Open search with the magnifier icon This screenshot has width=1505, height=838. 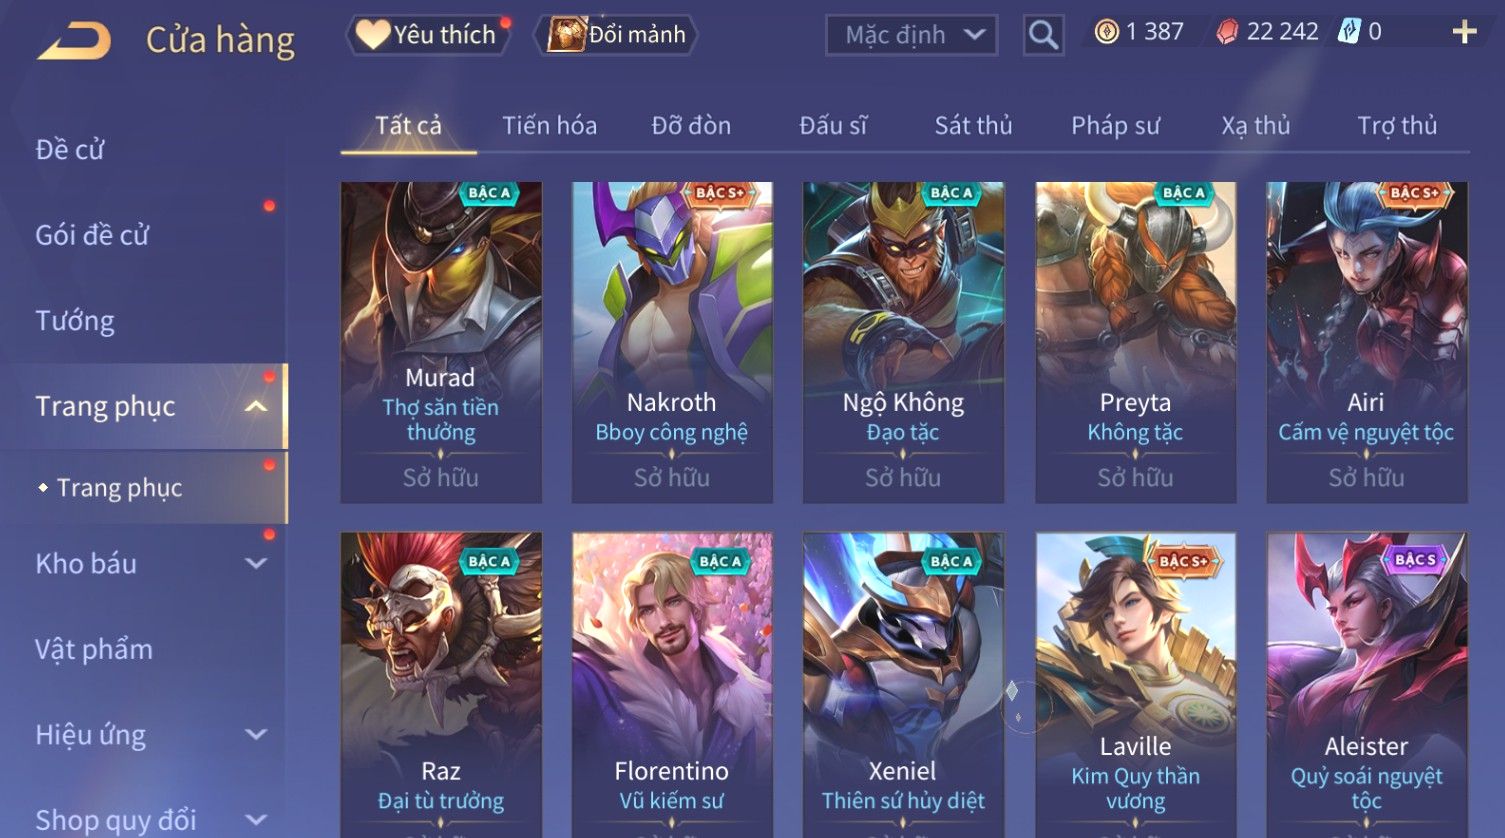[1043, 35]
